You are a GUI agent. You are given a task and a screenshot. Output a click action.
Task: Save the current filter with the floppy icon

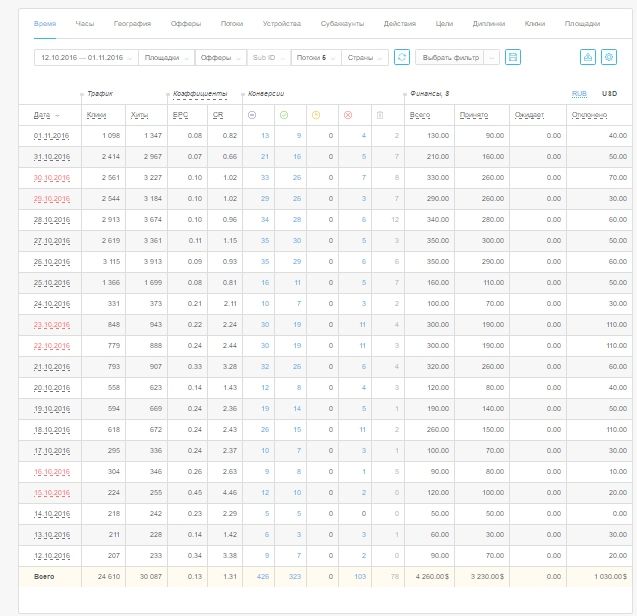tap(513, 57)
